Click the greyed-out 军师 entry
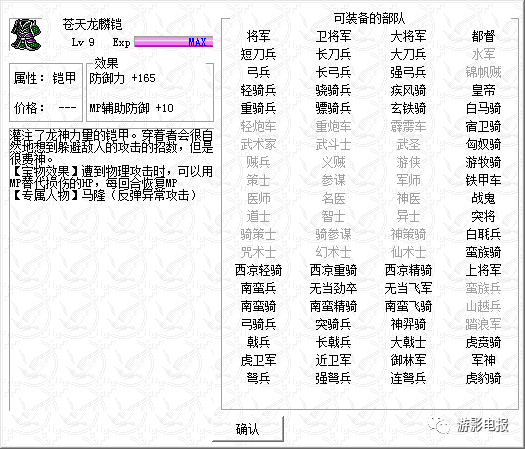 408,180
